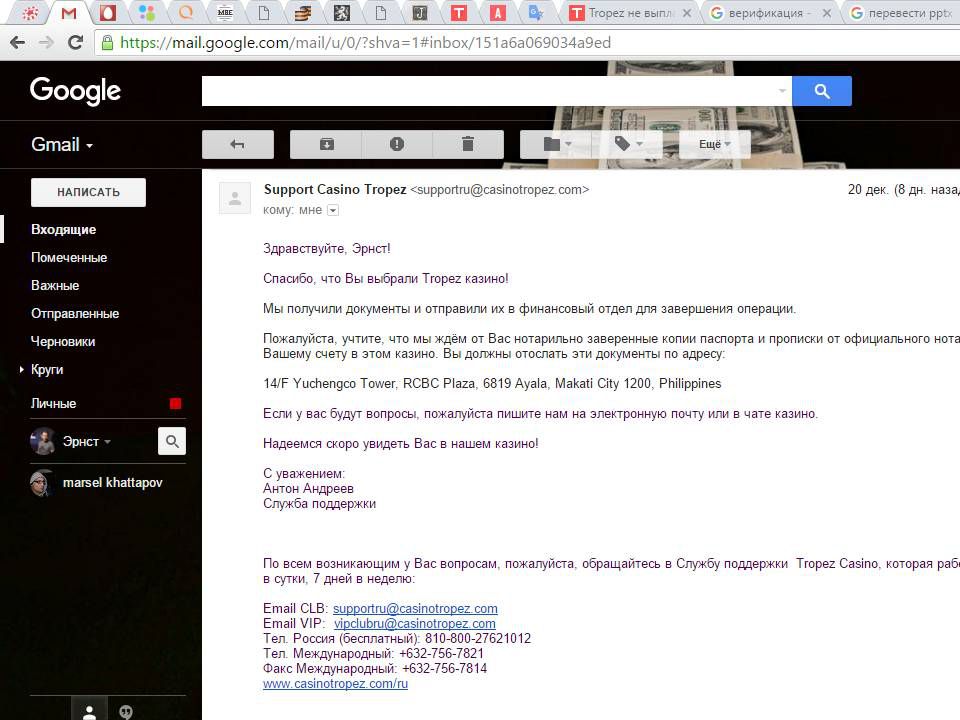The width and height of the screenshot is (960, 720).
Task: Click the Yuchengco Tower address line
Action: tap(492, 384)
